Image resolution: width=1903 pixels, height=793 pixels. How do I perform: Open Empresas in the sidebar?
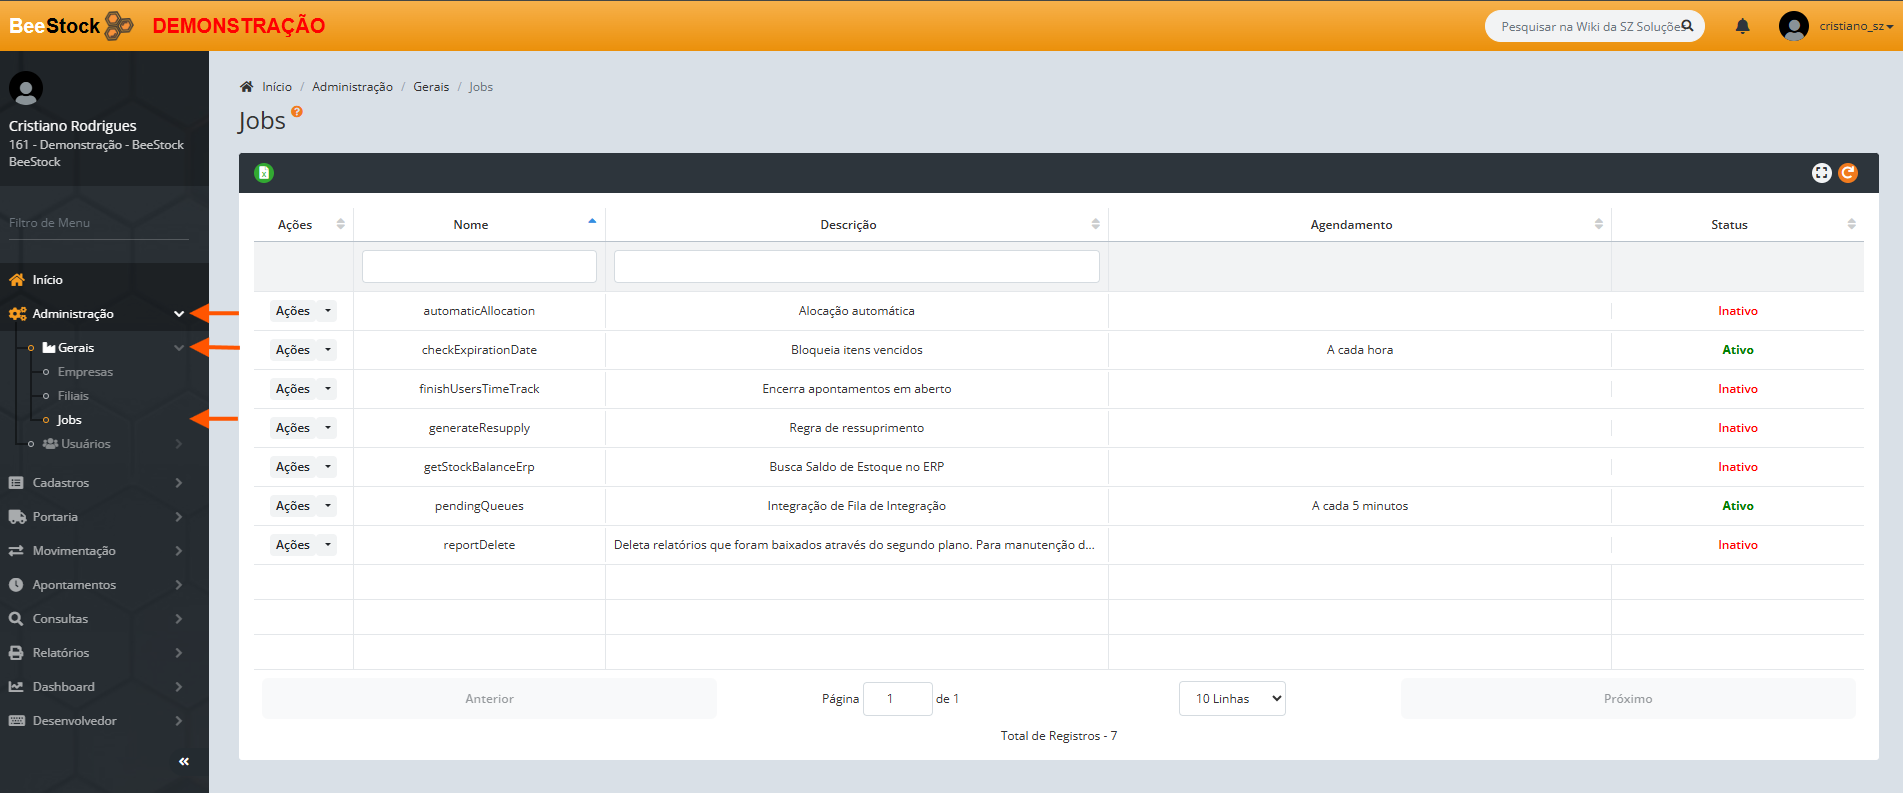click(85, 372)
